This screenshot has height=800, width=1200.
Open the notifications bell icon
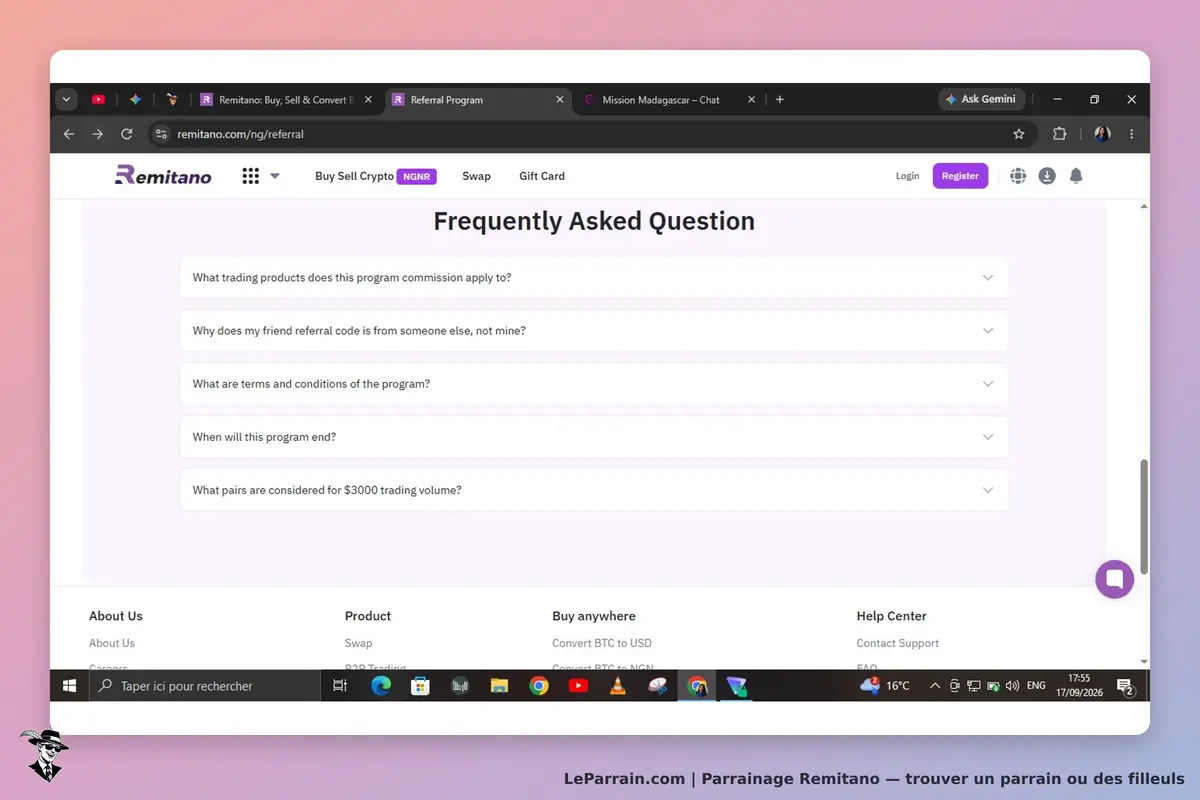(1076, 176)
